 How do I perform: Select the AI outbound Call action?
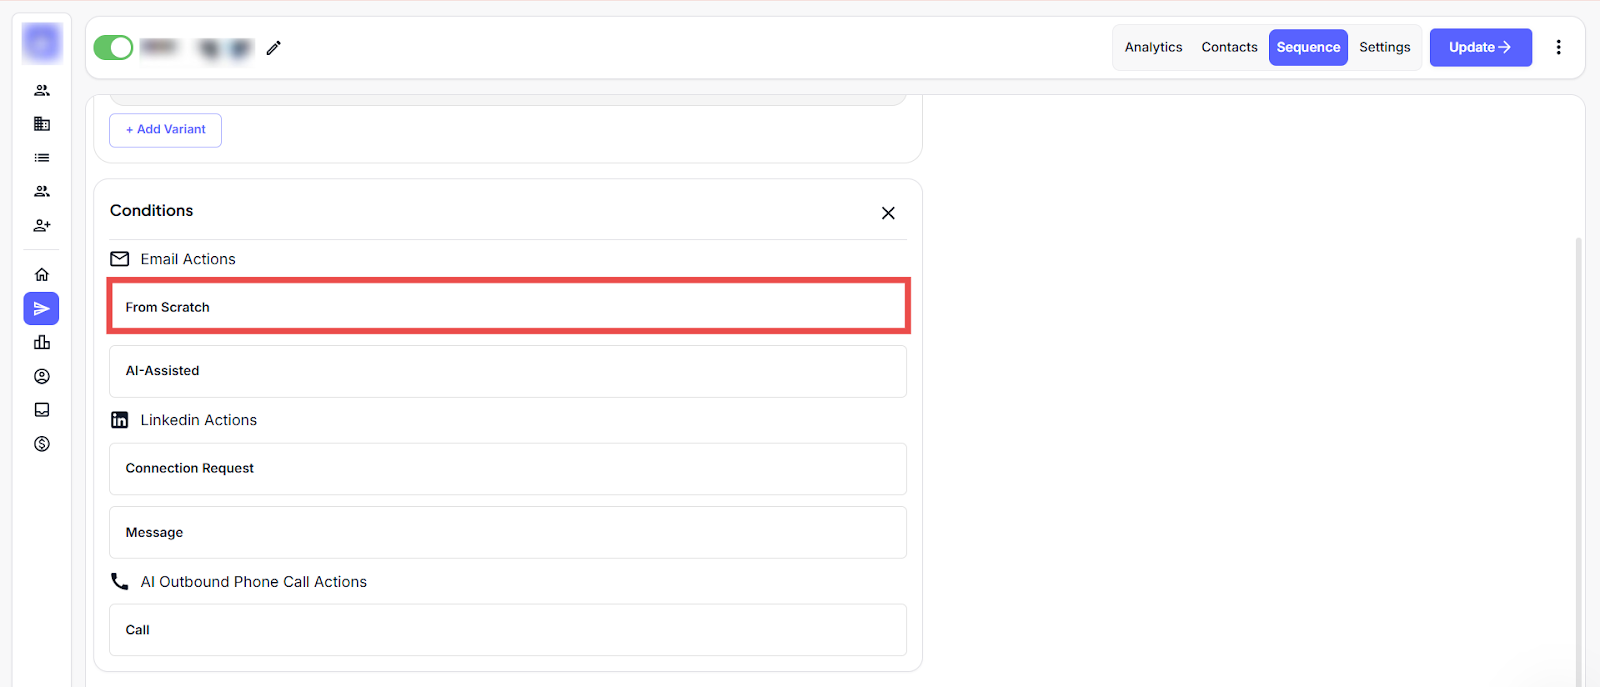click(507, 630)
